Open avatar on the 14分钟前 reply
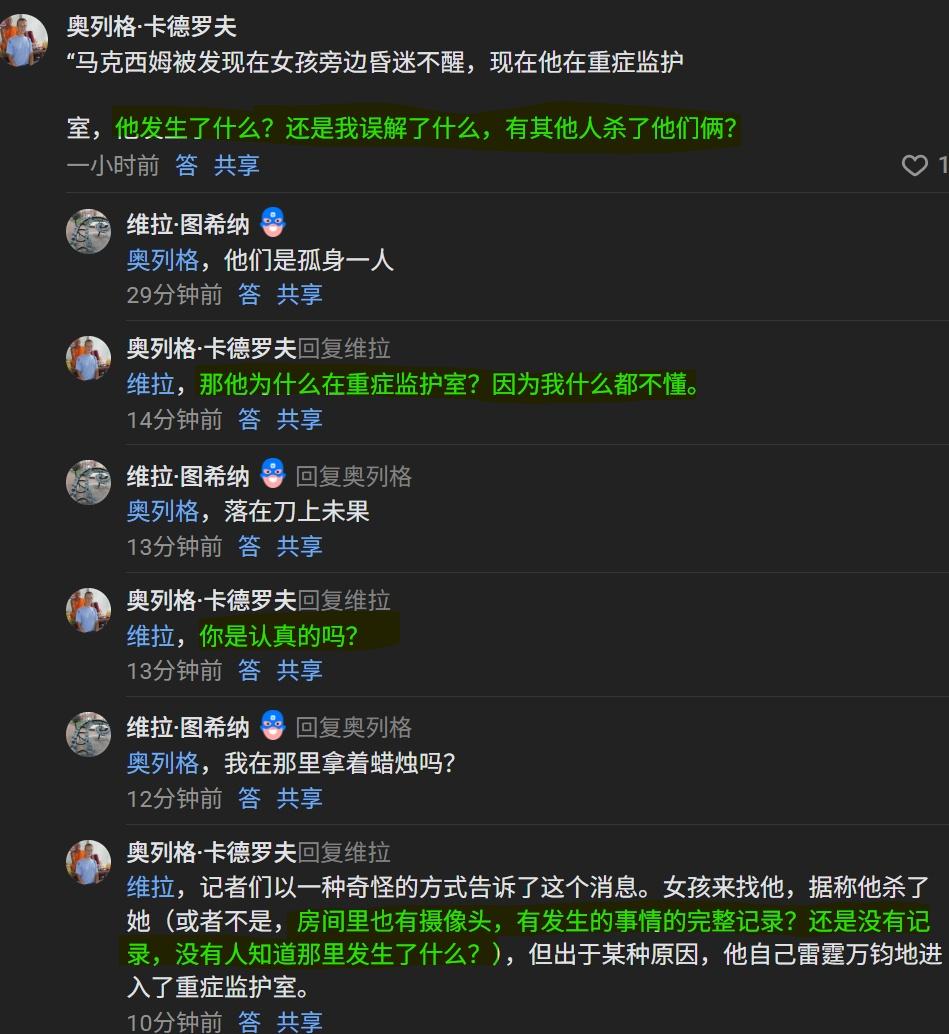The width and height of the screenshot is (949, 1034). pos(88,358)
